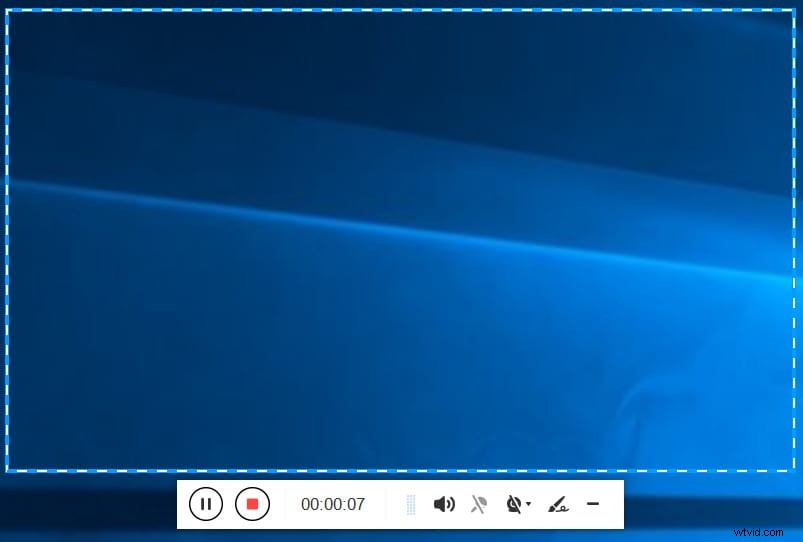The height and width of the screenshot is (542, 803).
Task: Open the webcam dropdown arrow
Action: tap(529, 504)
